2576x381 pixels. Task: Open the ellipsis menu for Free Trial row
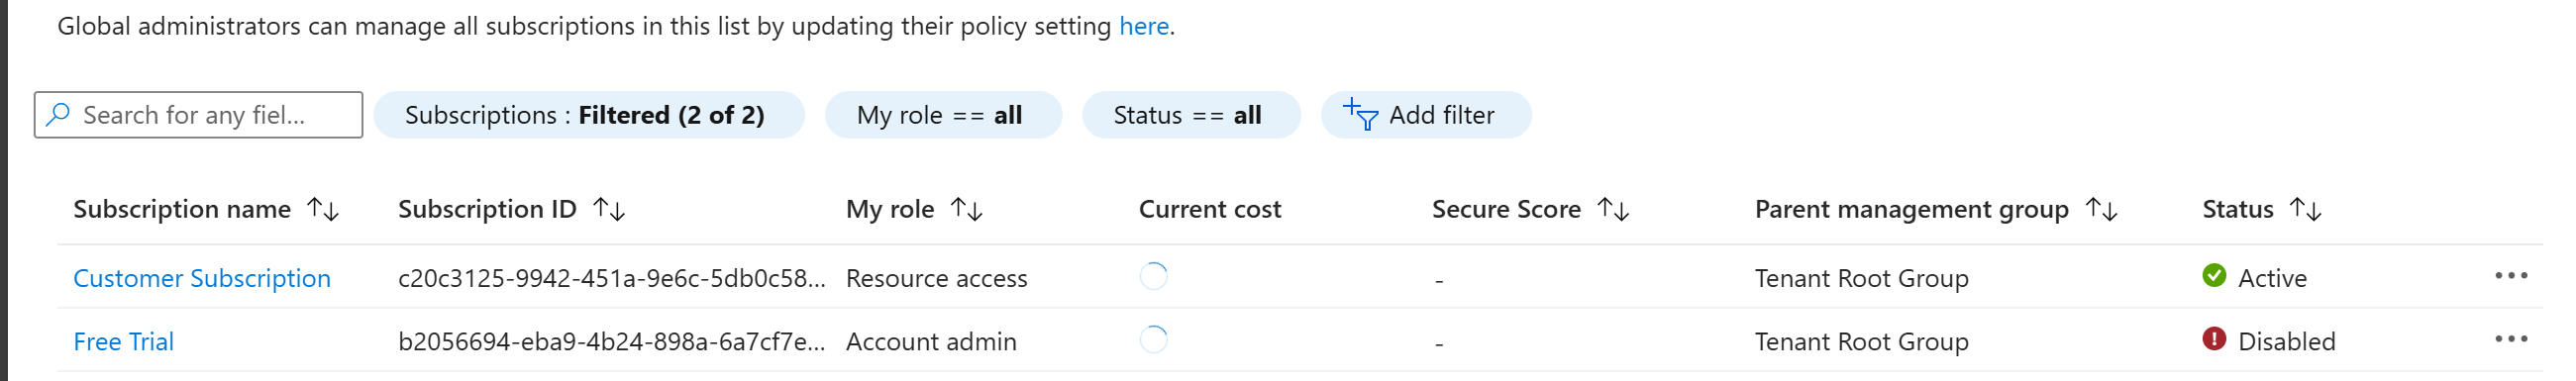click(x=2511, y=340)
